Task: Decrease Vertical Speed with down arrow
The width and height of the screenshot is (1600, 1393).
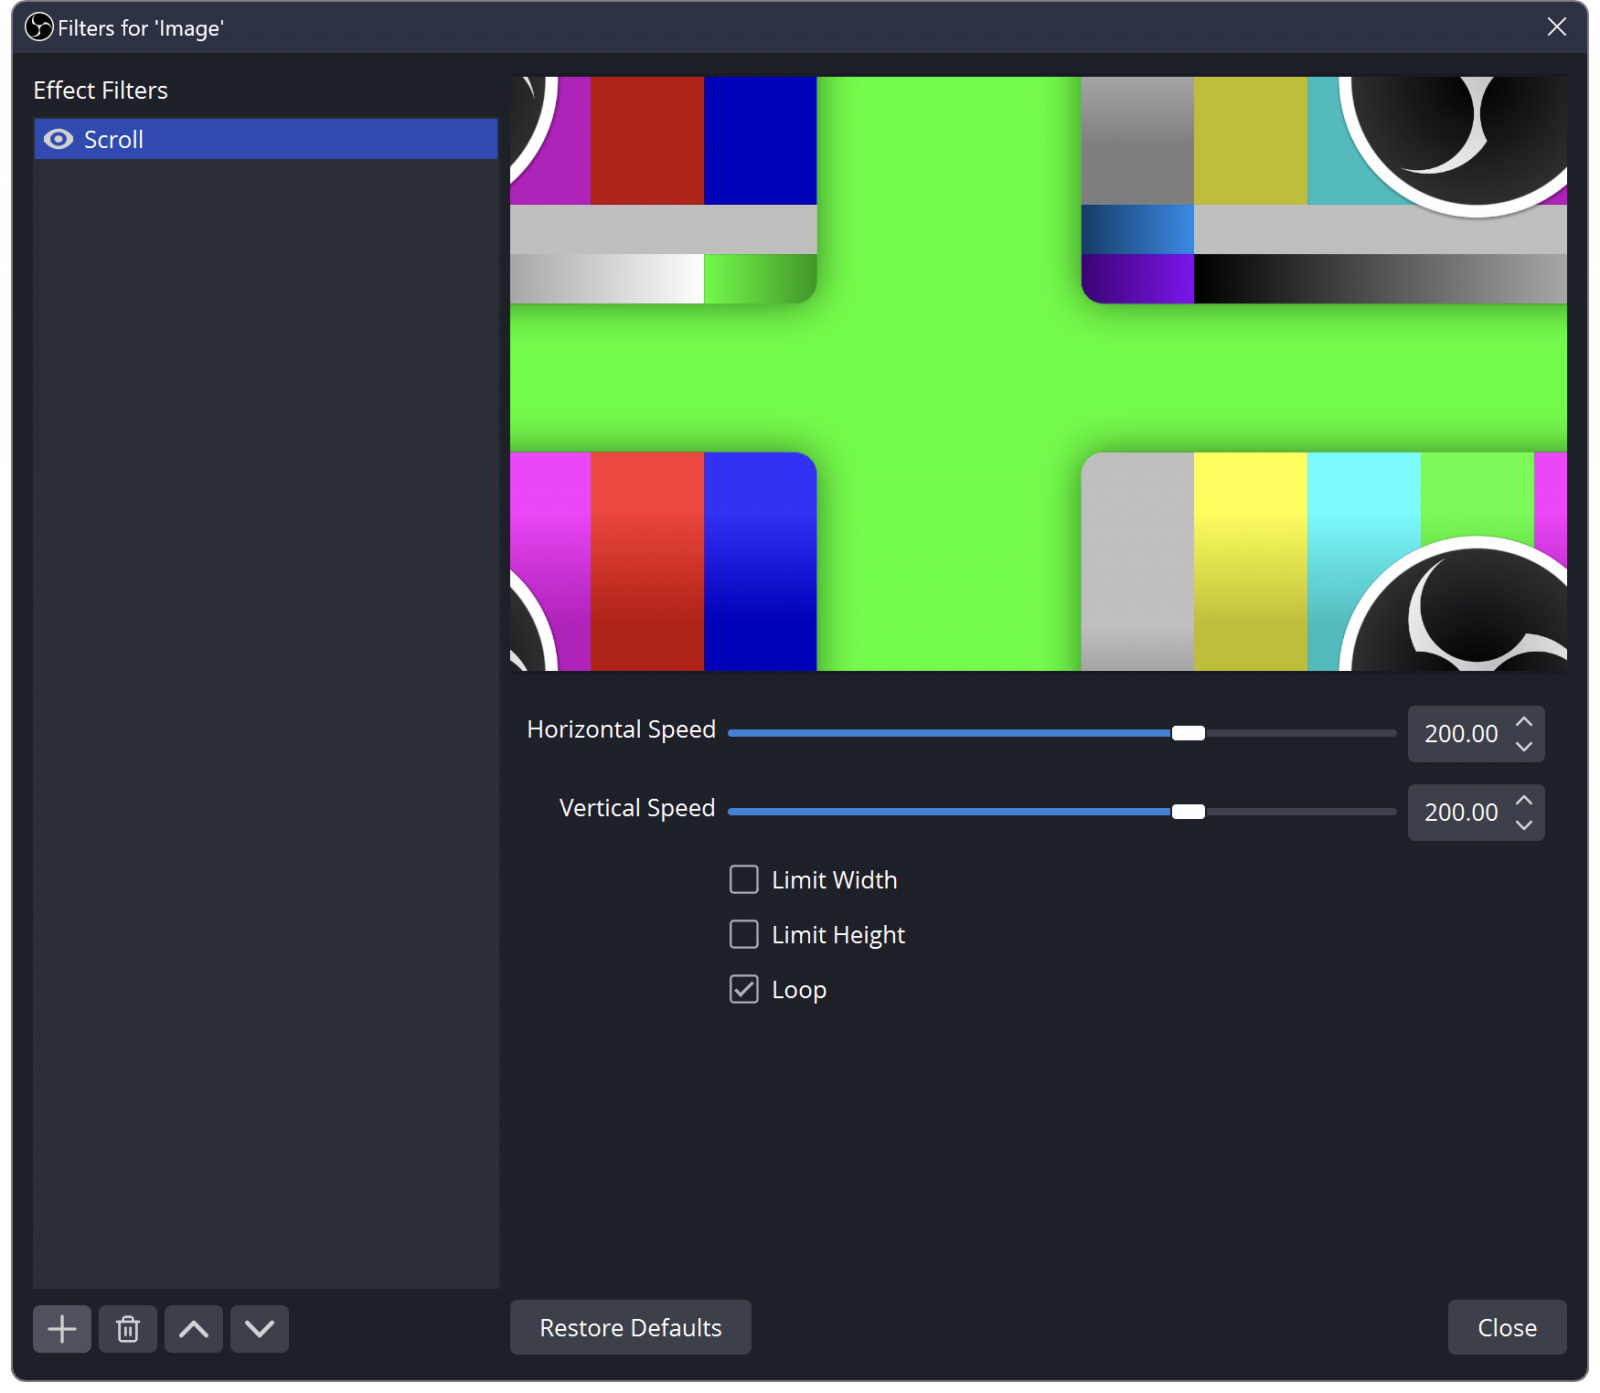Action: point(1524,825)
